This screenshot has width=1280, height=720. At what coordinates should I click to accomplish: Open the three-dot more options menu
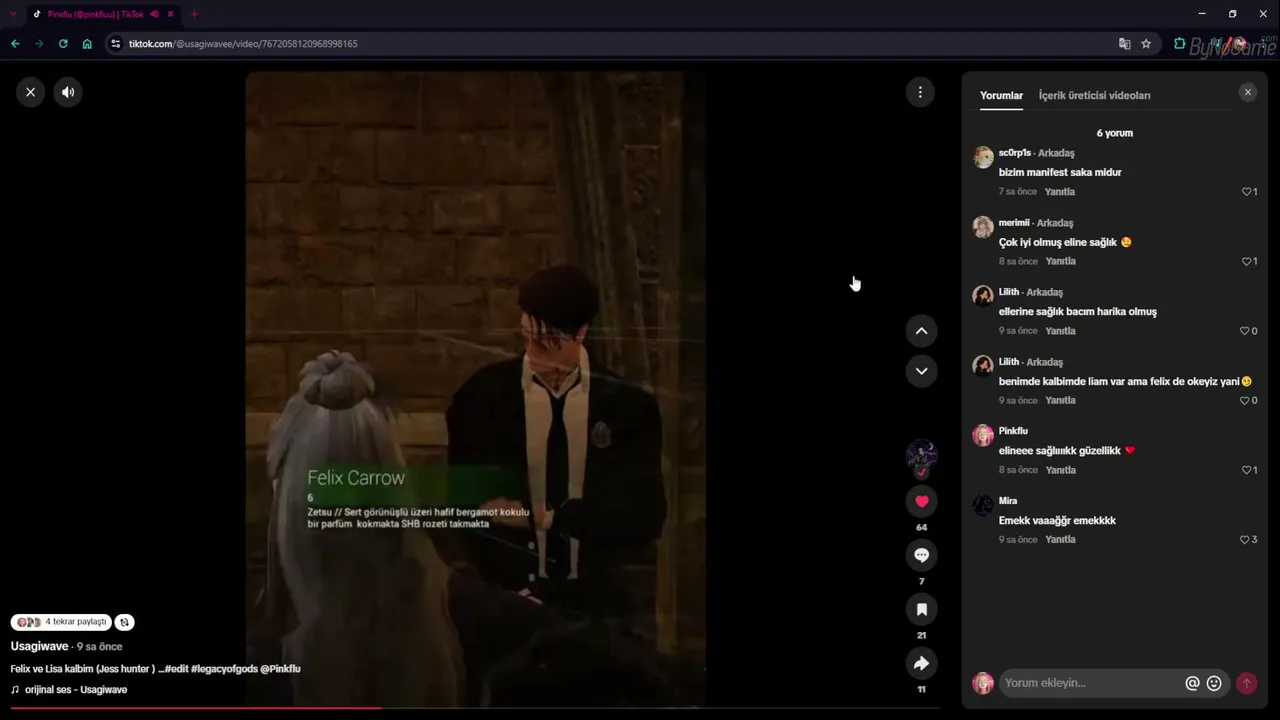(921, 92)
